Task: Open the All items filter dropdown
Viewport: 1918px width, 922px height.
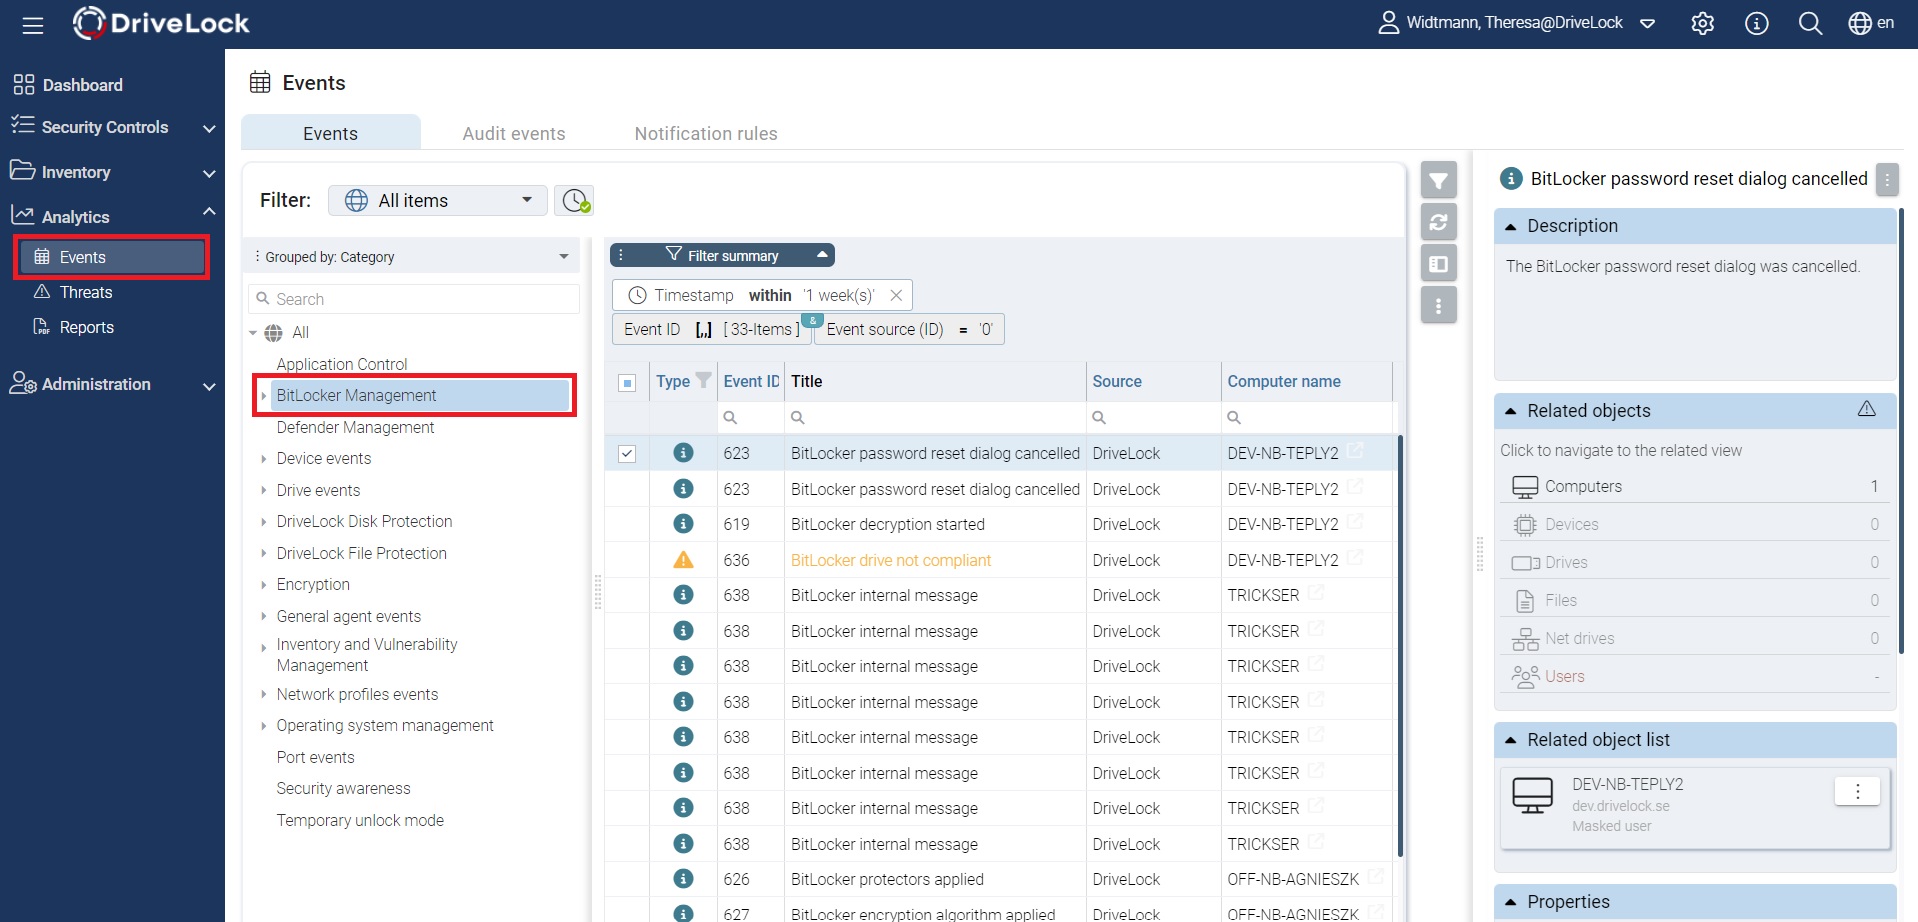Action: [438, 200]
